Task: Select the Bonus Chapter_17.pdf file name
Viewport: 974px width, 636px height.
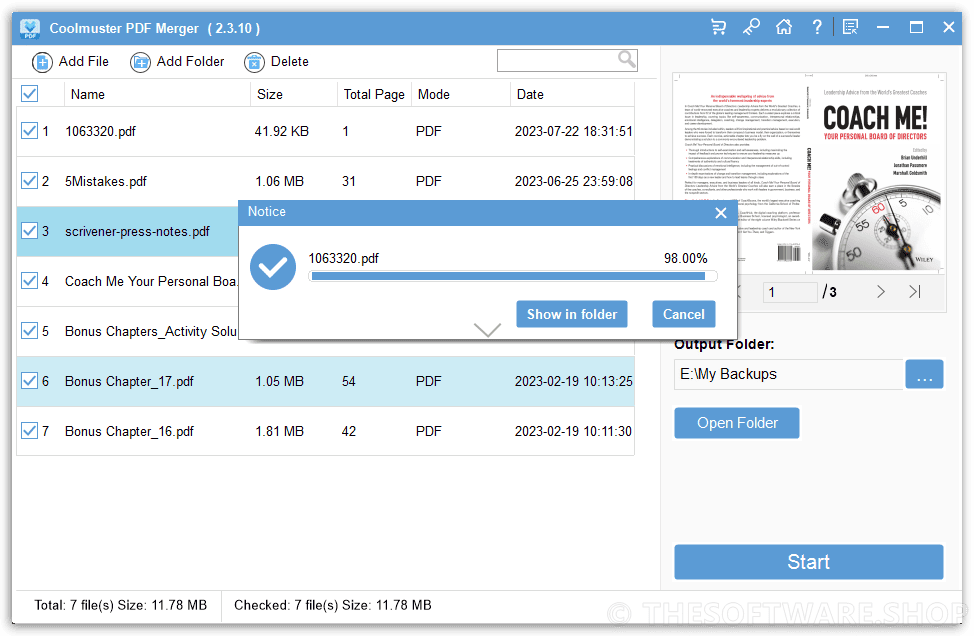Action: tap(129, 381)
